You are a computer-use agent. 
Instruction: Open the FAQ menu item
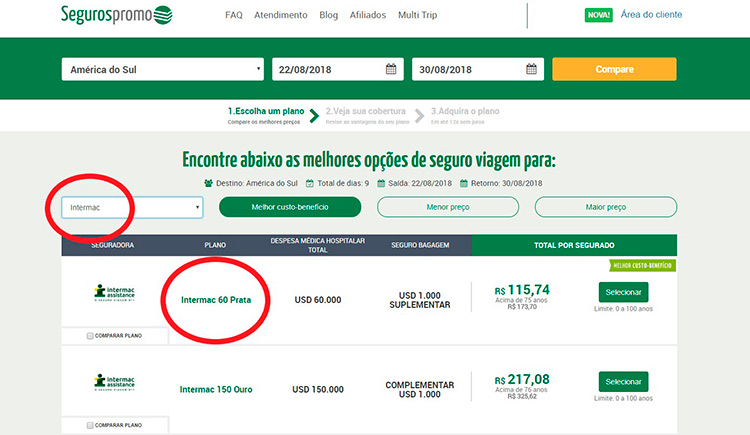234,16
